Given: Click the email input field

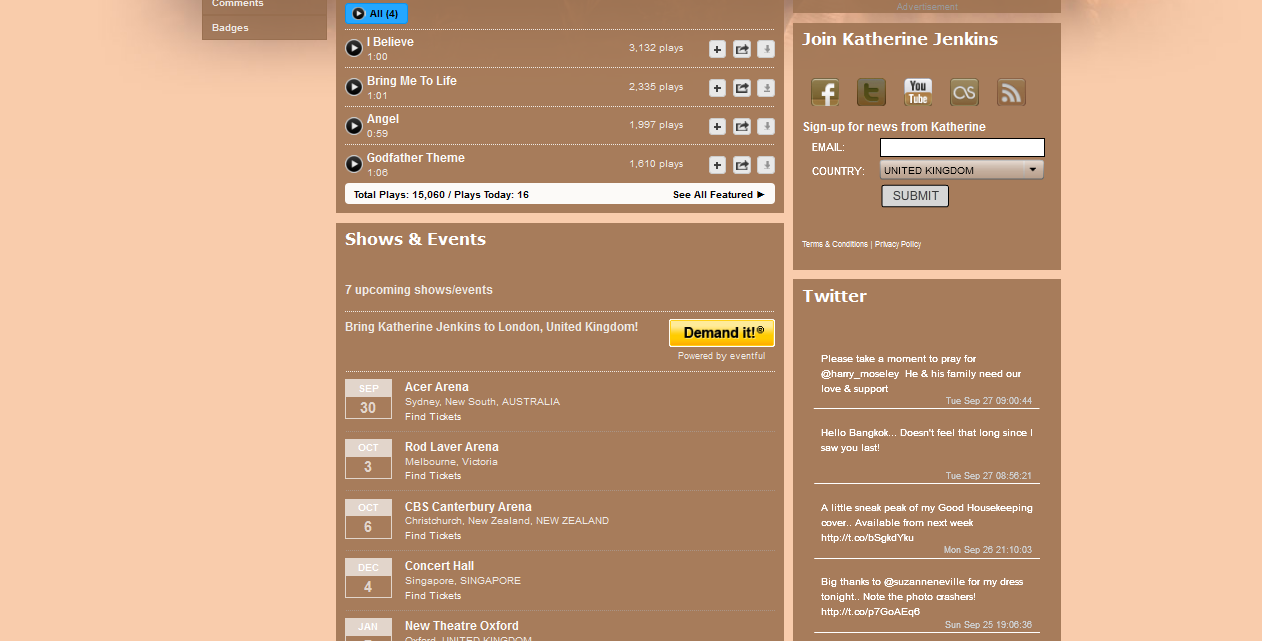Looking at the screenshot, I should click(962, 148).
